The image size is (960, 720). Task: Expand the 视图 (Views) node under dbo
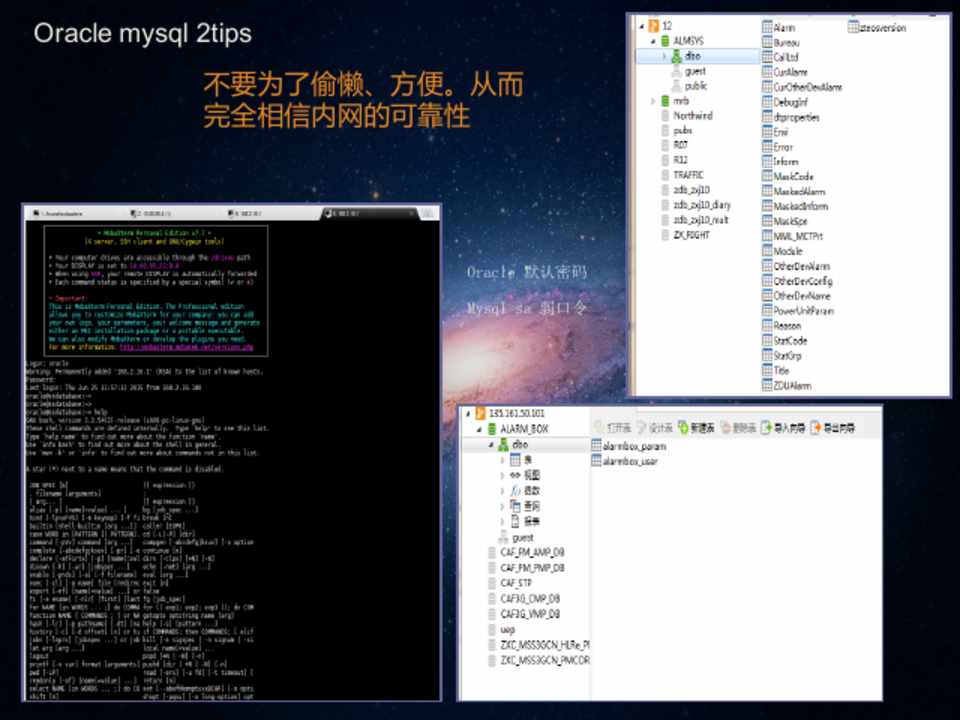[x=502, y=476]
